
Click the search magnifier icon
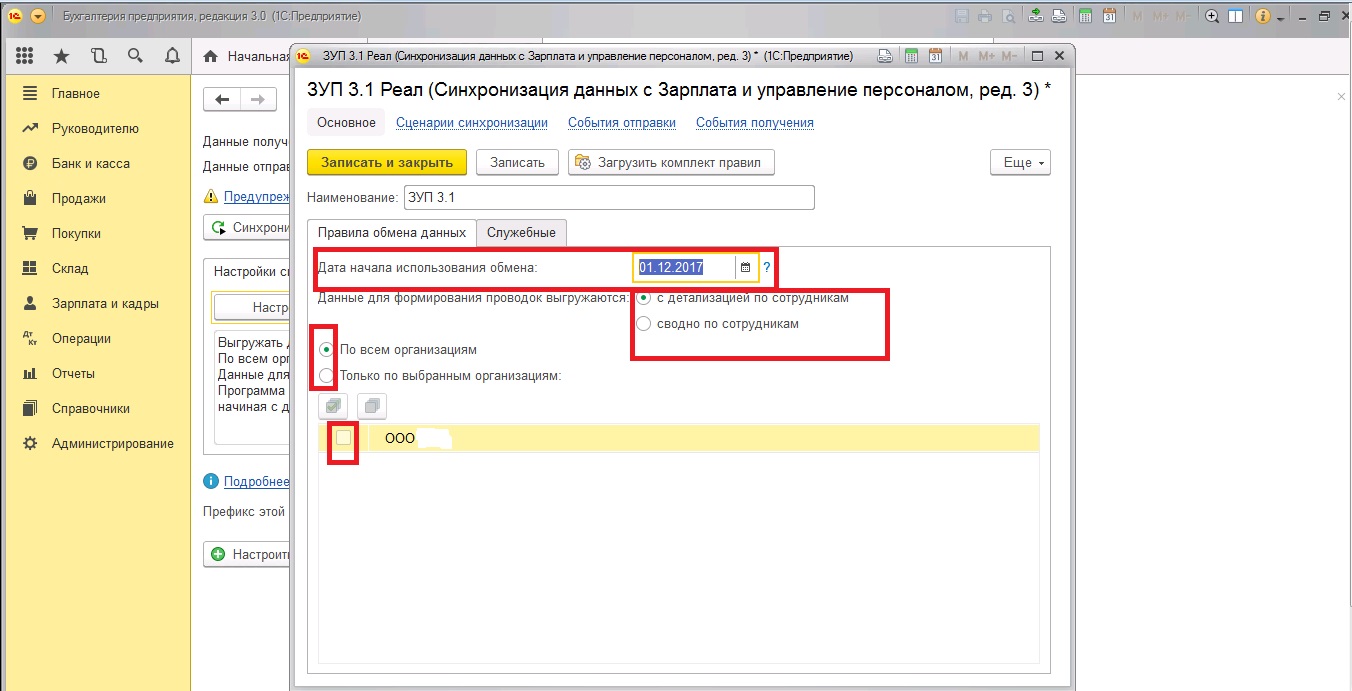(x=135, y=56)
